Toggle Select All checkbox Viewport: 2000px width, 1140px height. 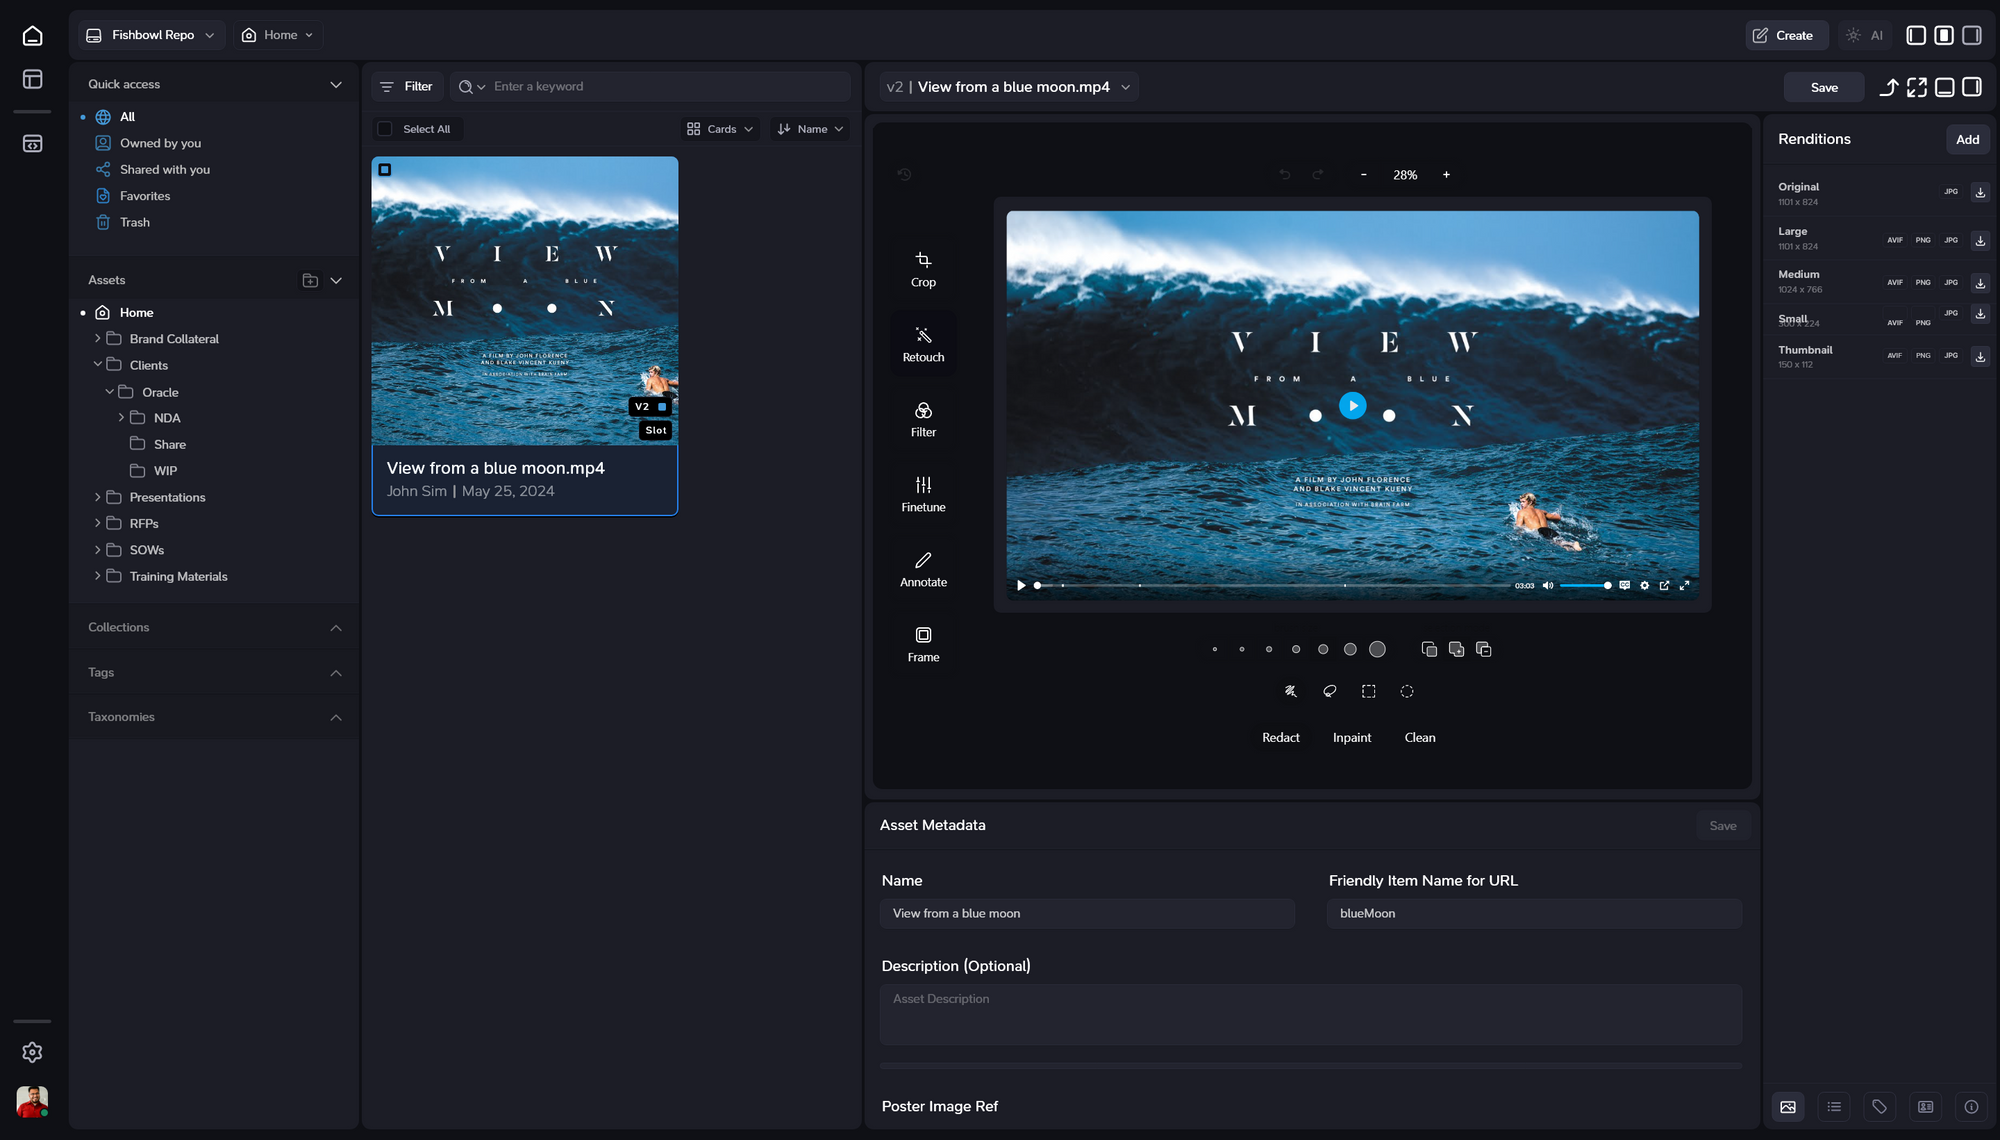point(387,129)
